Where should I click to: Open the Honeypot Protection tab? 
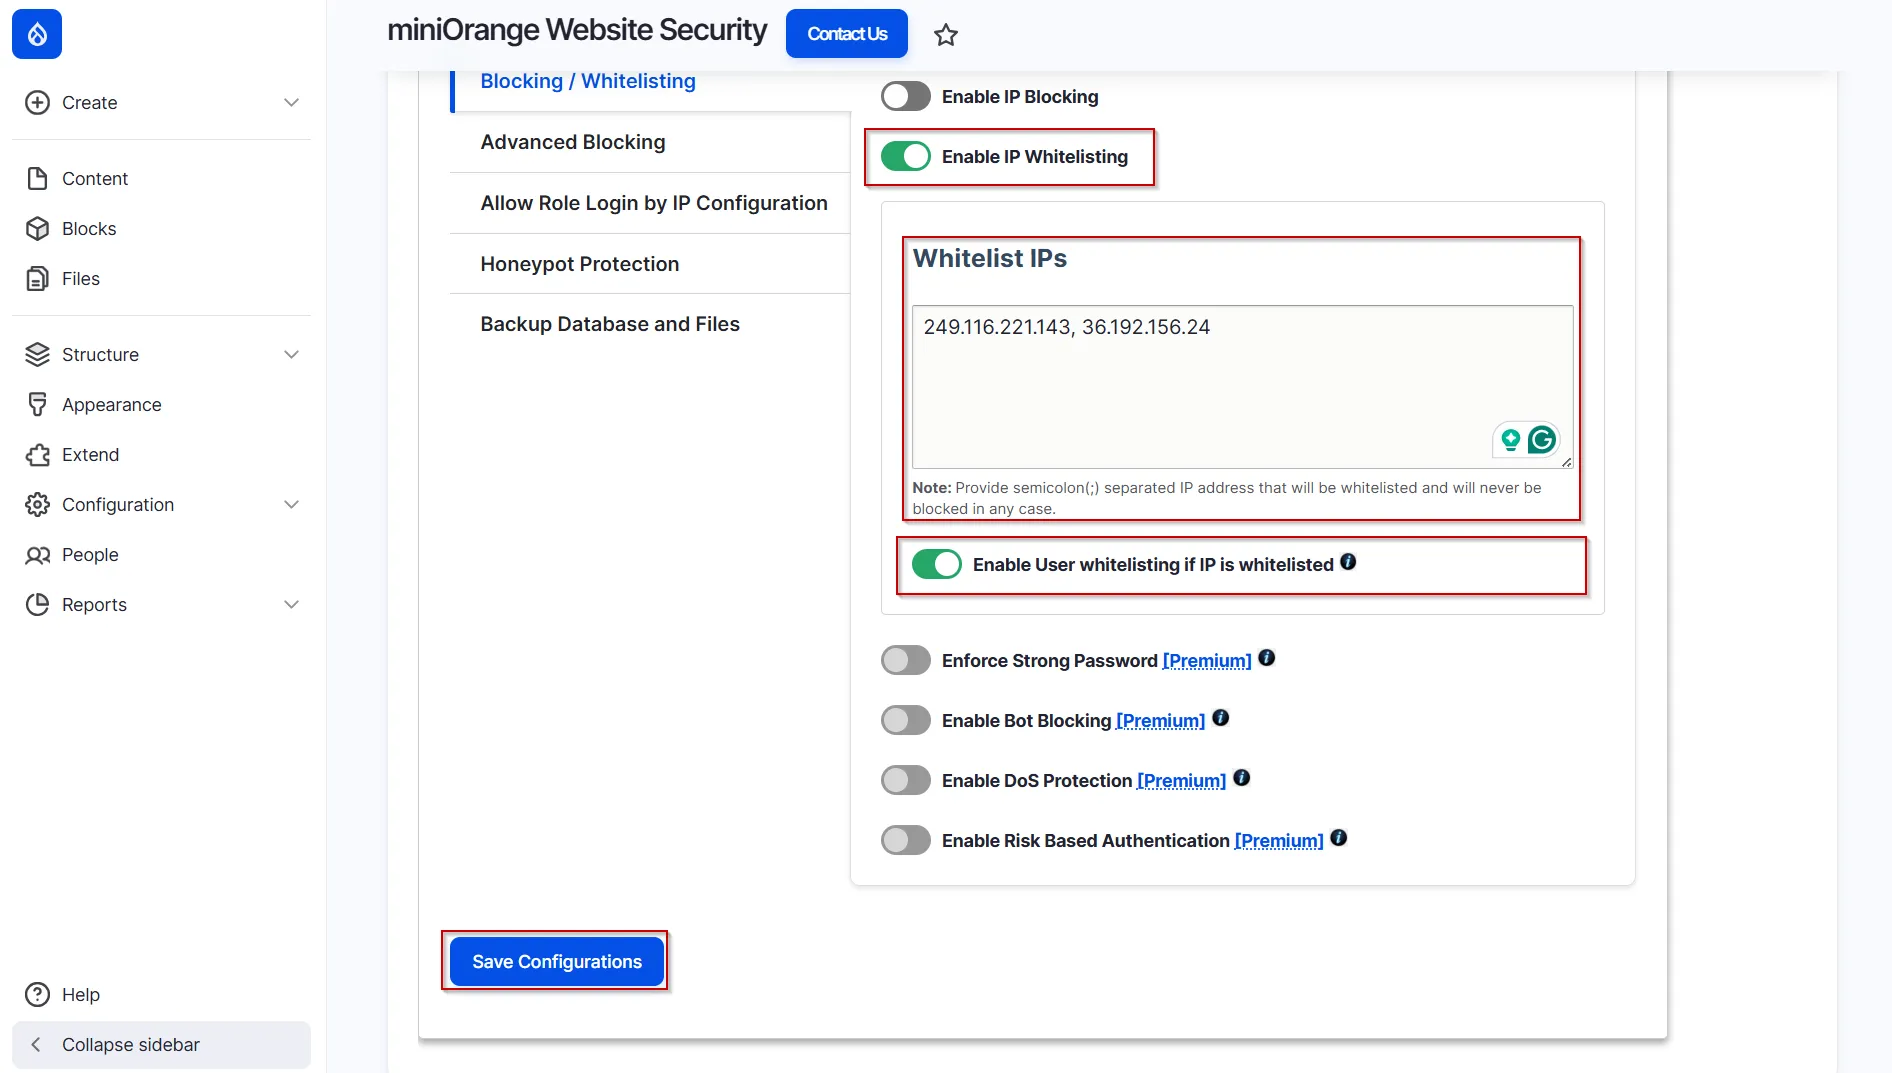650,264
